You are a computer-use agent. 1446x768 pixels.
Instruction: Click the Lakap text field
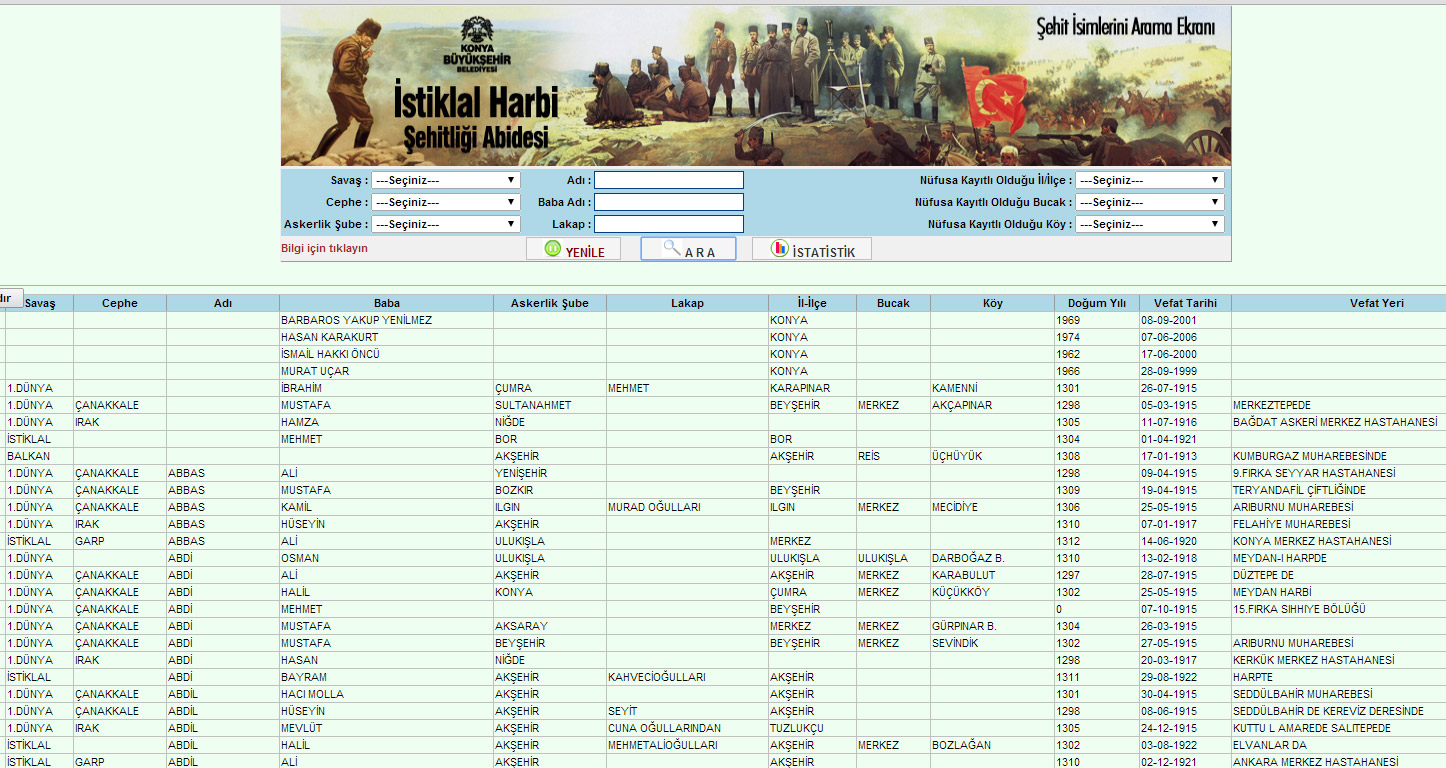click(669, 224)
